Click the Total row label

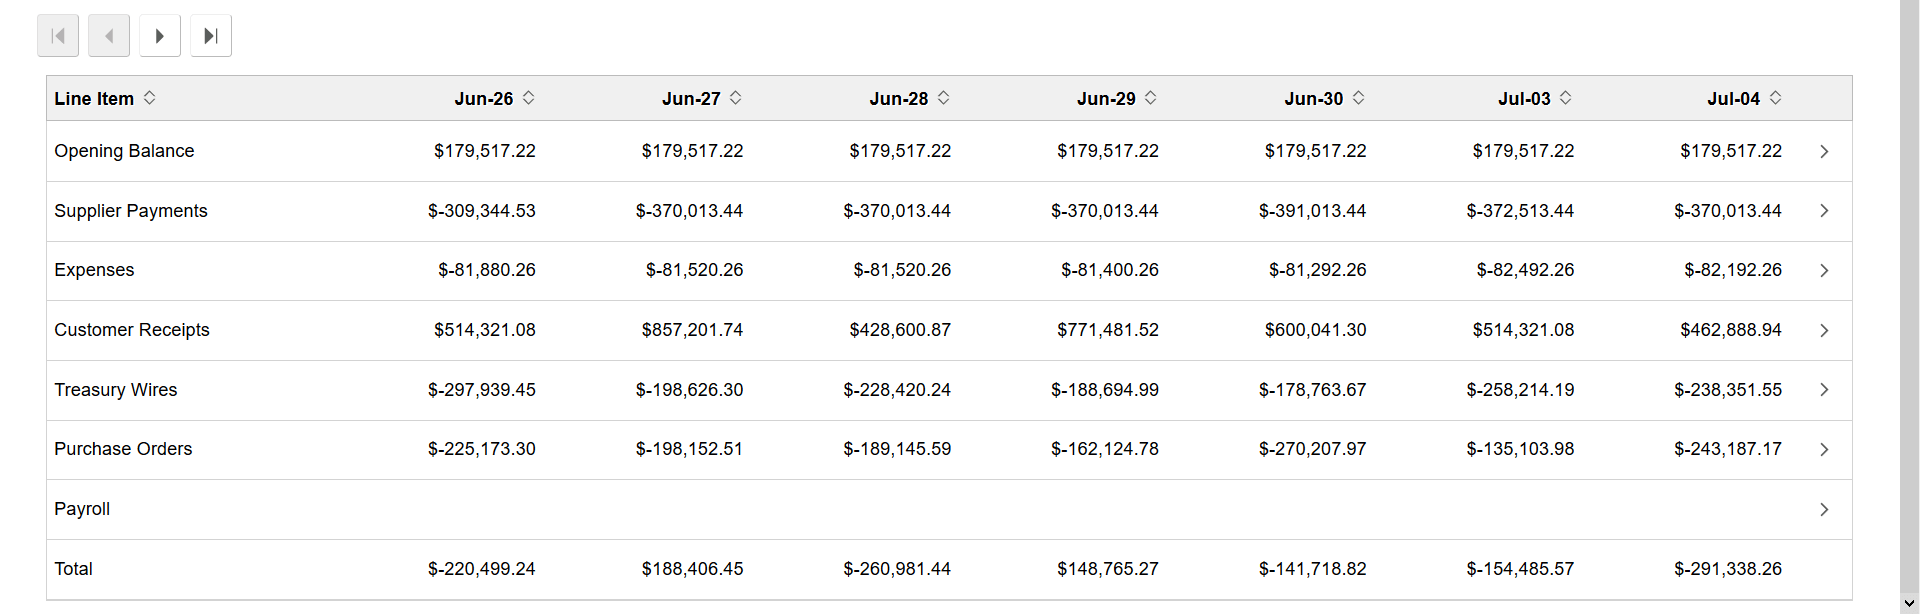74,568
